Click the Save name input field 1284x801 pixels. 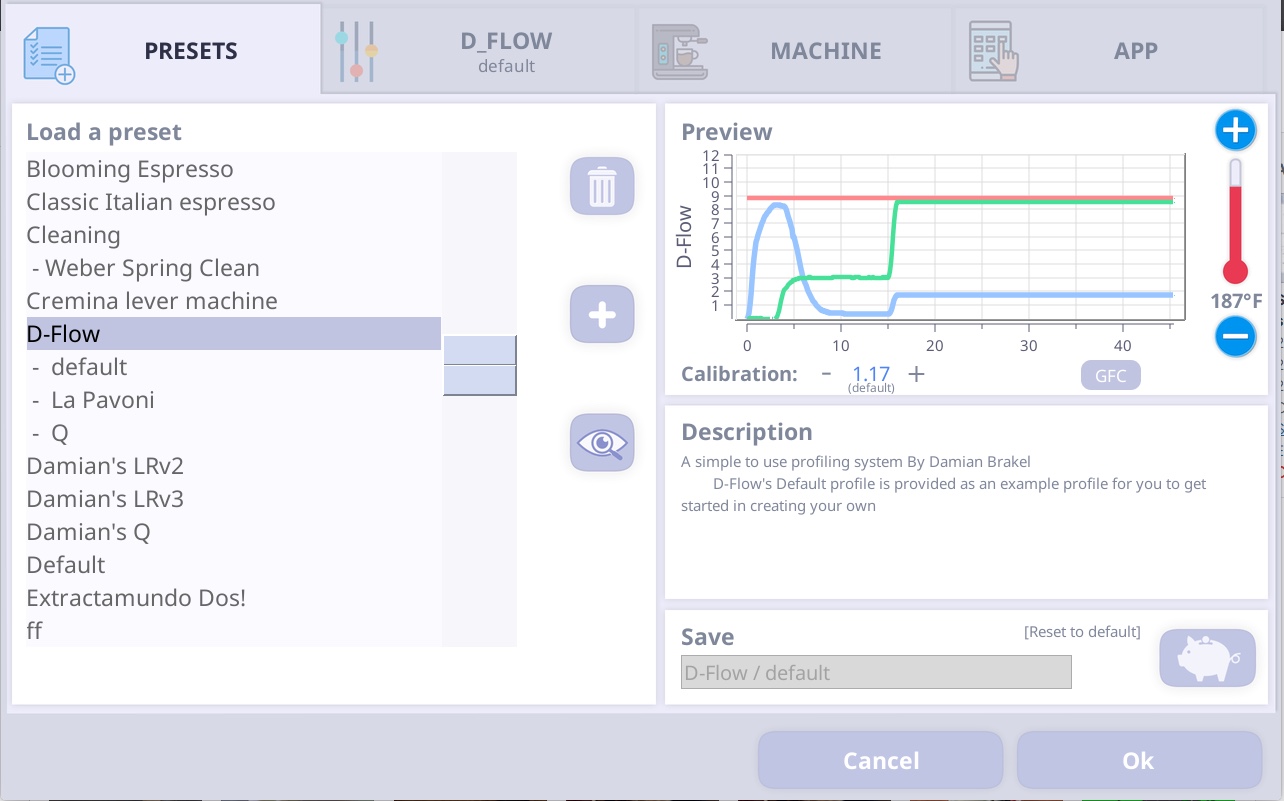point(876,672)
